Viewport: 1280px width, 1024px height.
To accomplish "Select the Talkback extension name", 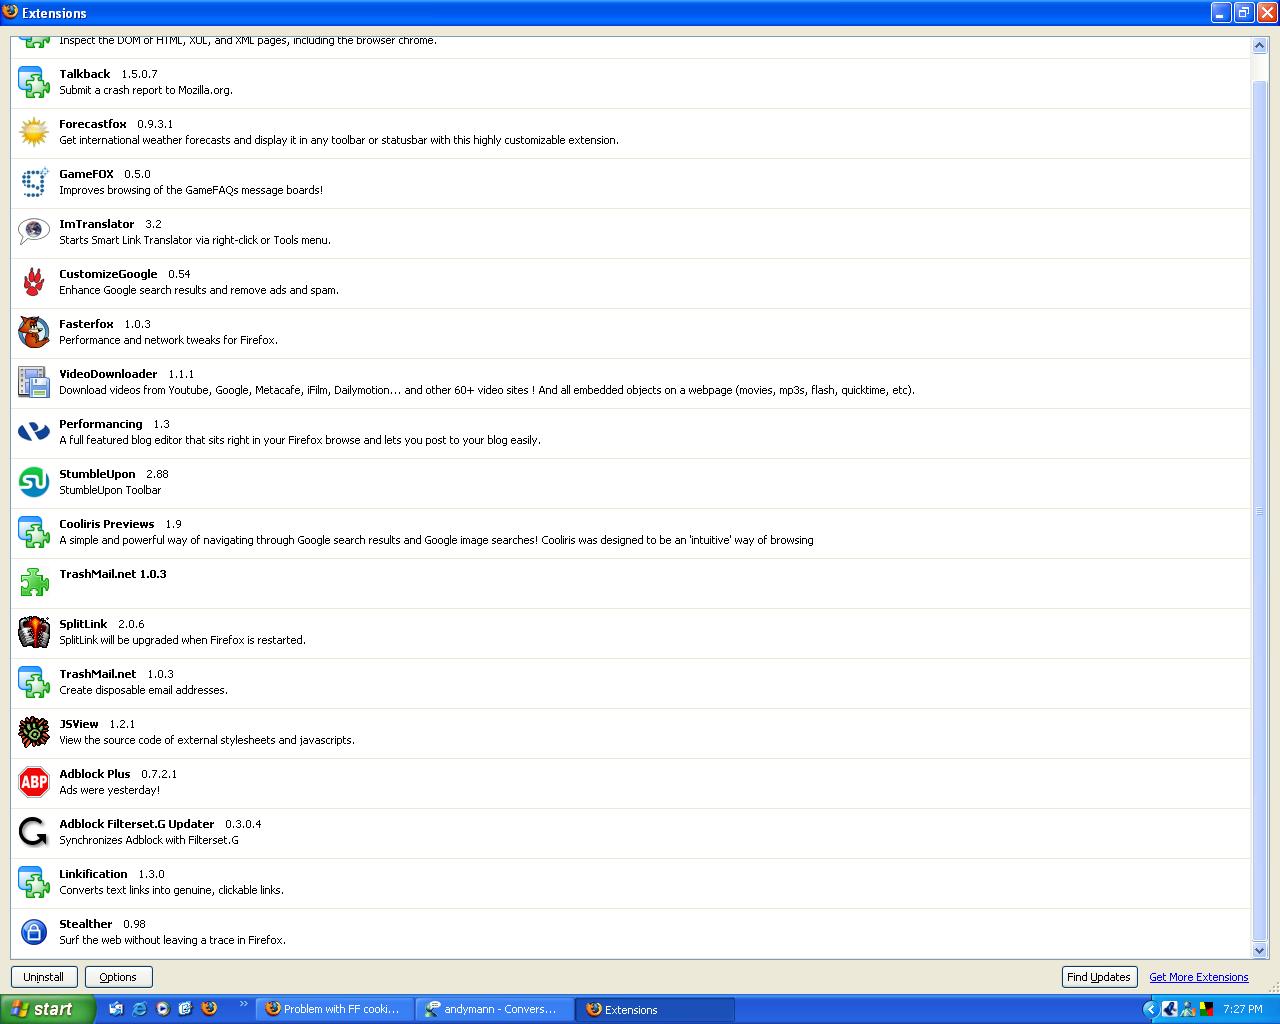I will (x=85, y=74).
